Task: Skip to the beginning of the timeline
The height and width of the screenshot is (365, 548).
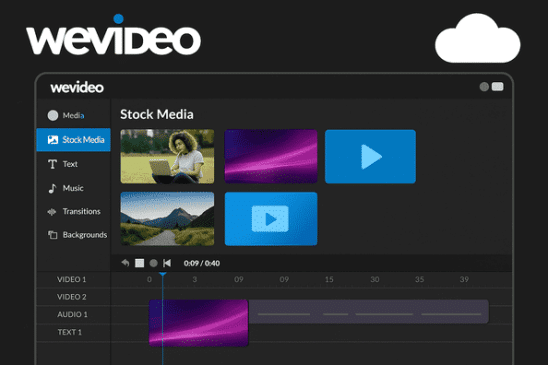Action: coord(167,263)
